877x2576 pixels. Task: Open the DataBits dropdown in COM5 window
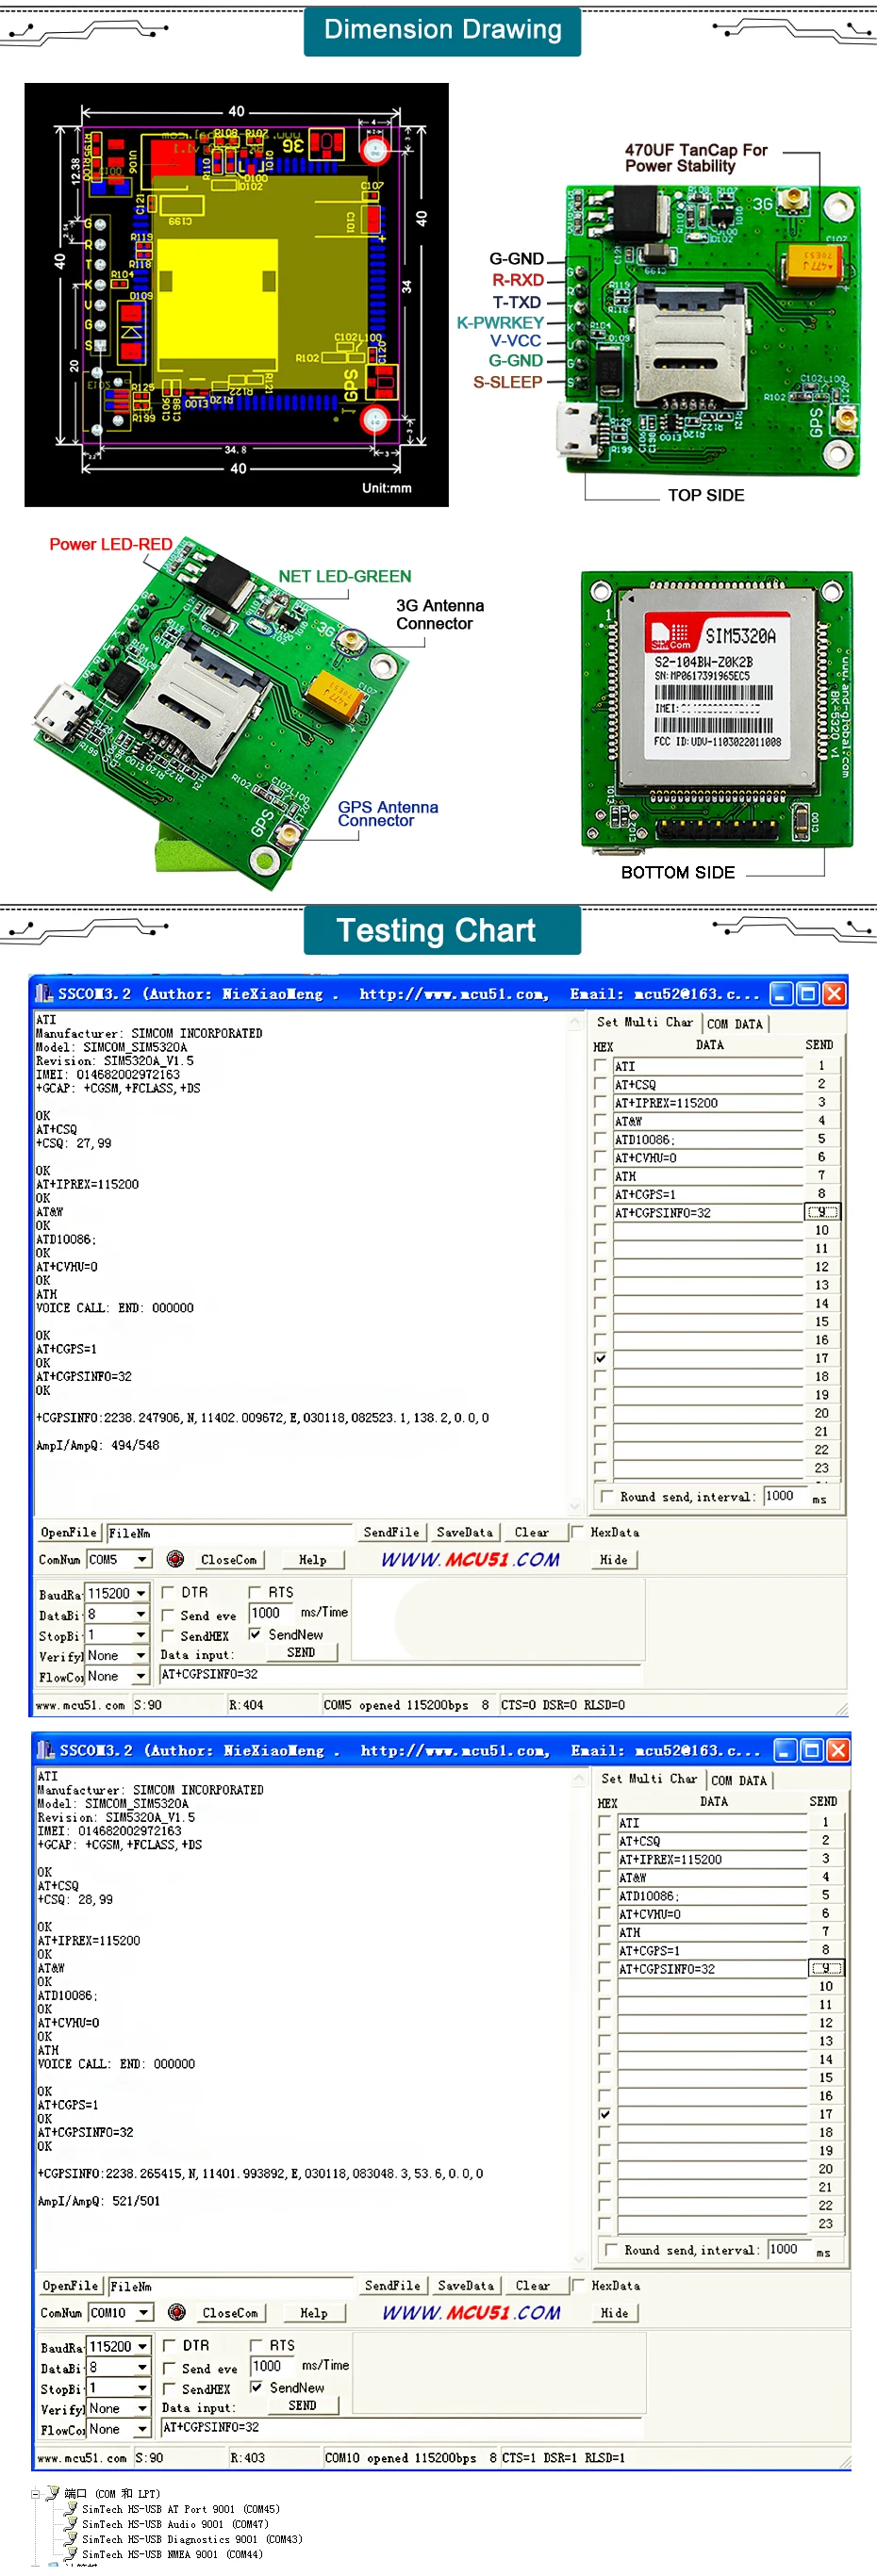tap(141, 1614)
